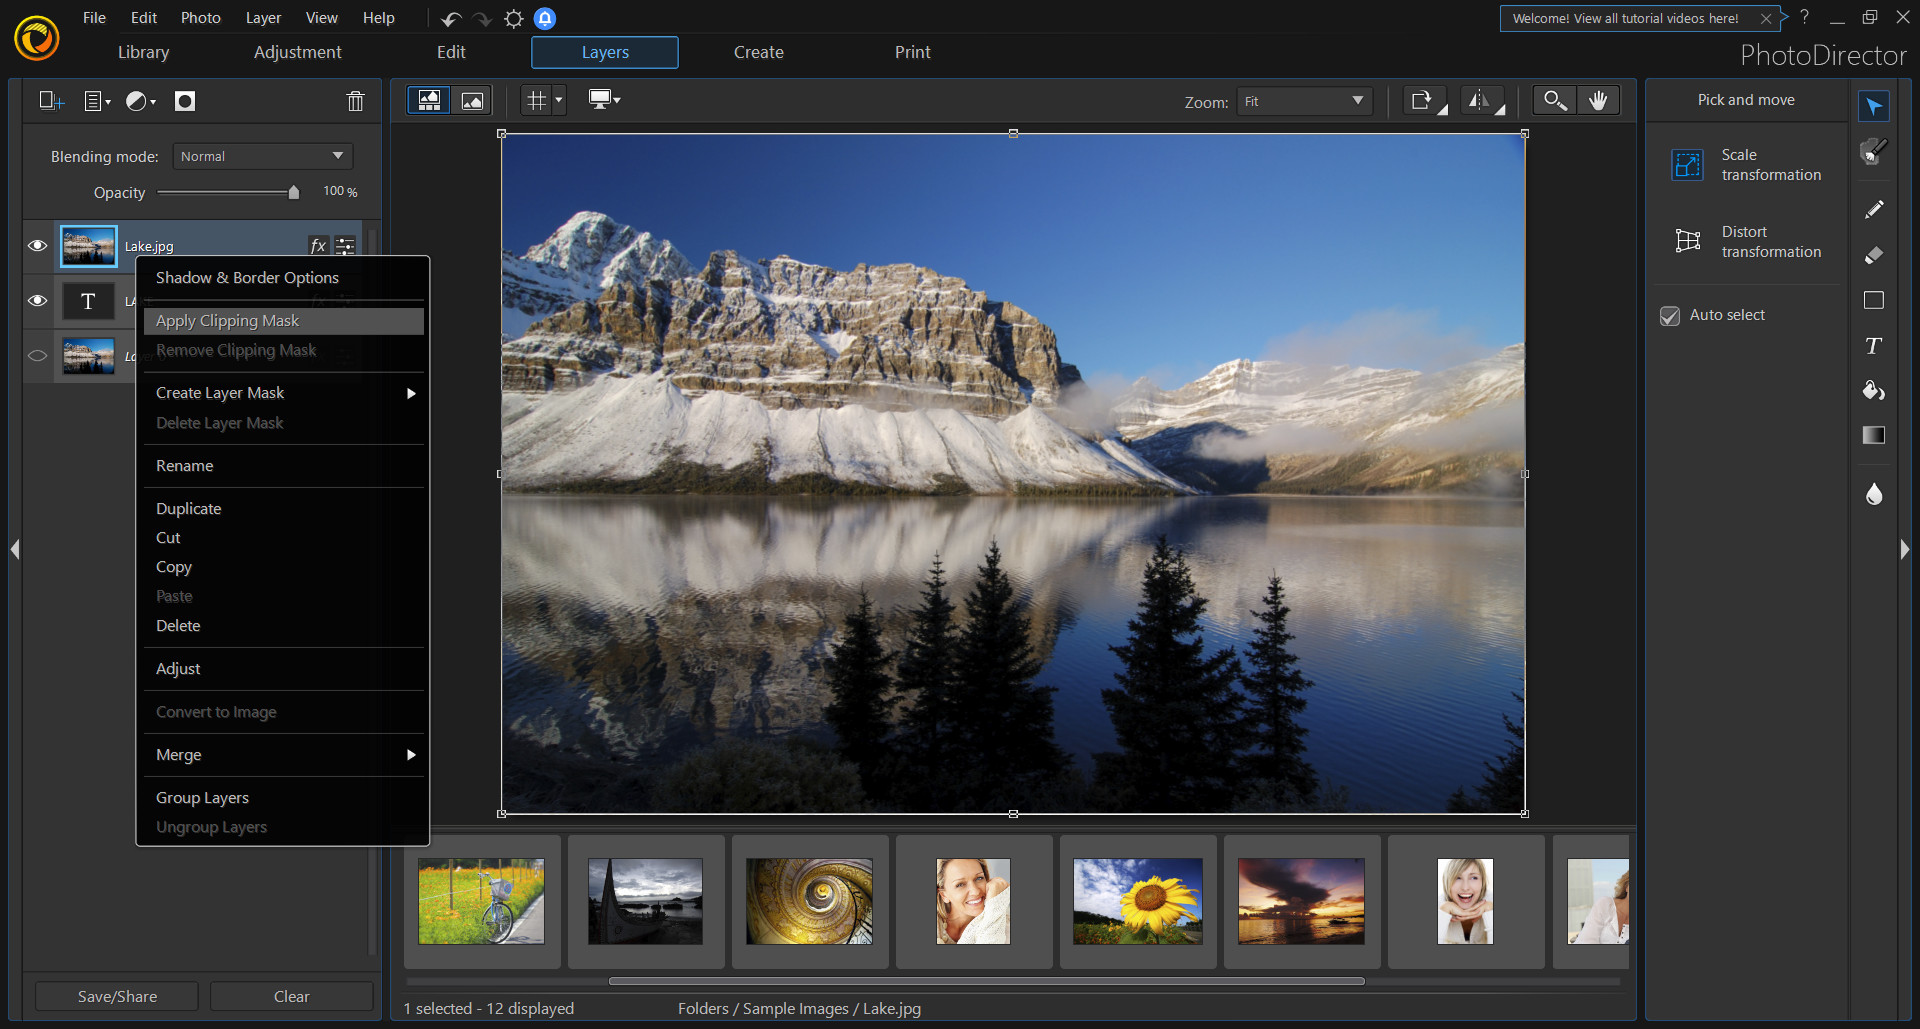Switch to the Create tab

point(758,52)
